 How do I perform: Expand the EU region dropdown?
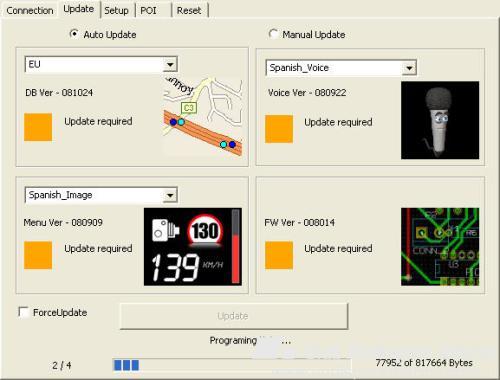pyautogui.click(x=170, y=64)
